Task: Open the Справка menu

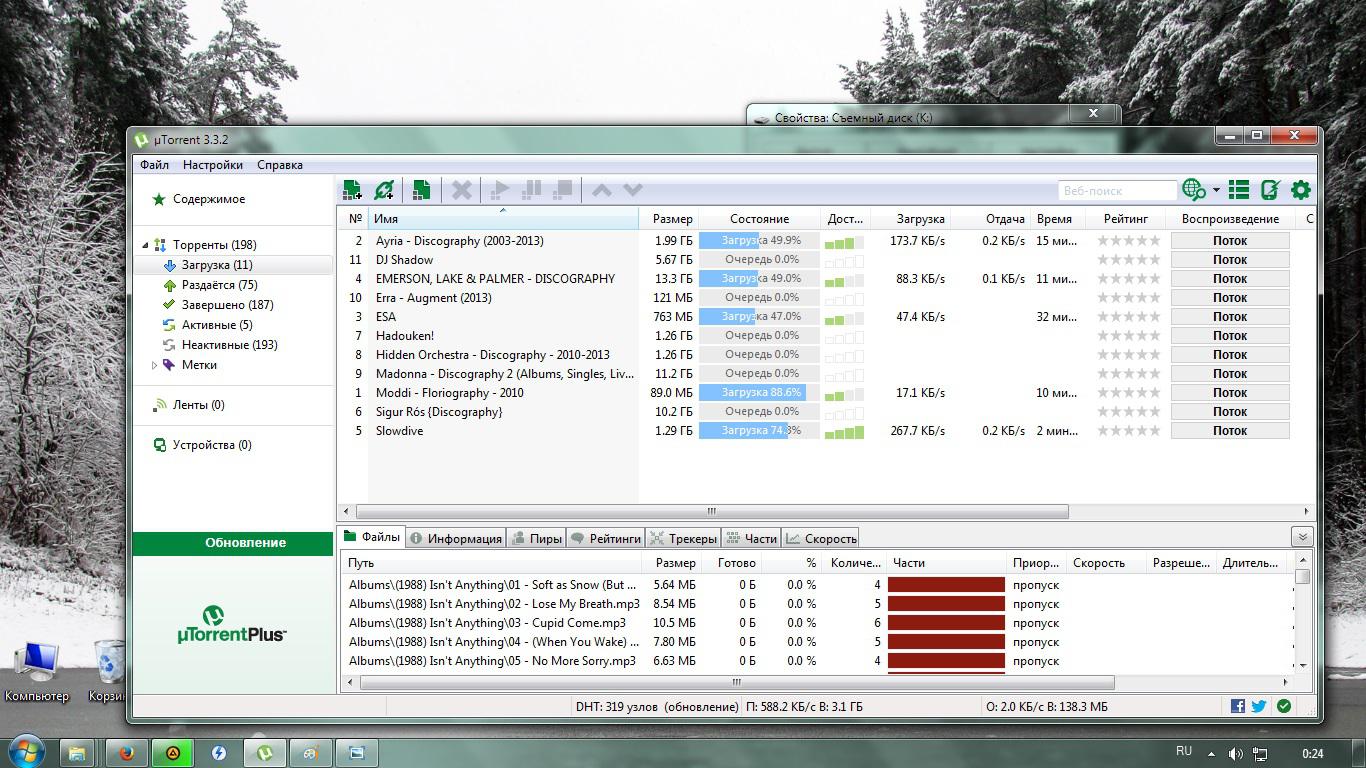Action: (280, 165)
